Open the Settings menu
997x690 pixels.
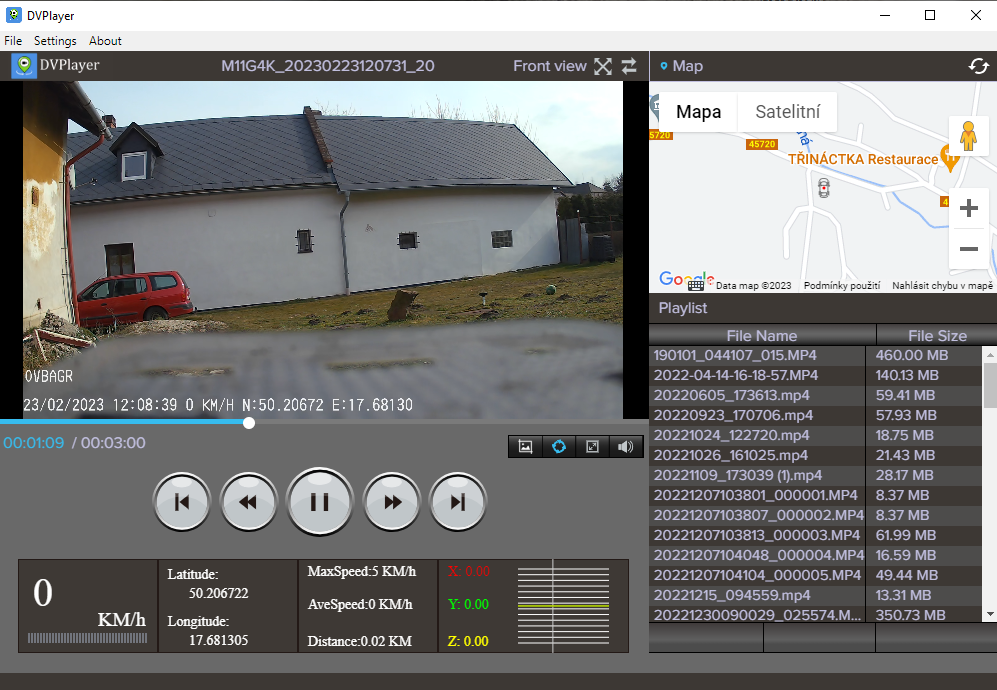point(55,41)
